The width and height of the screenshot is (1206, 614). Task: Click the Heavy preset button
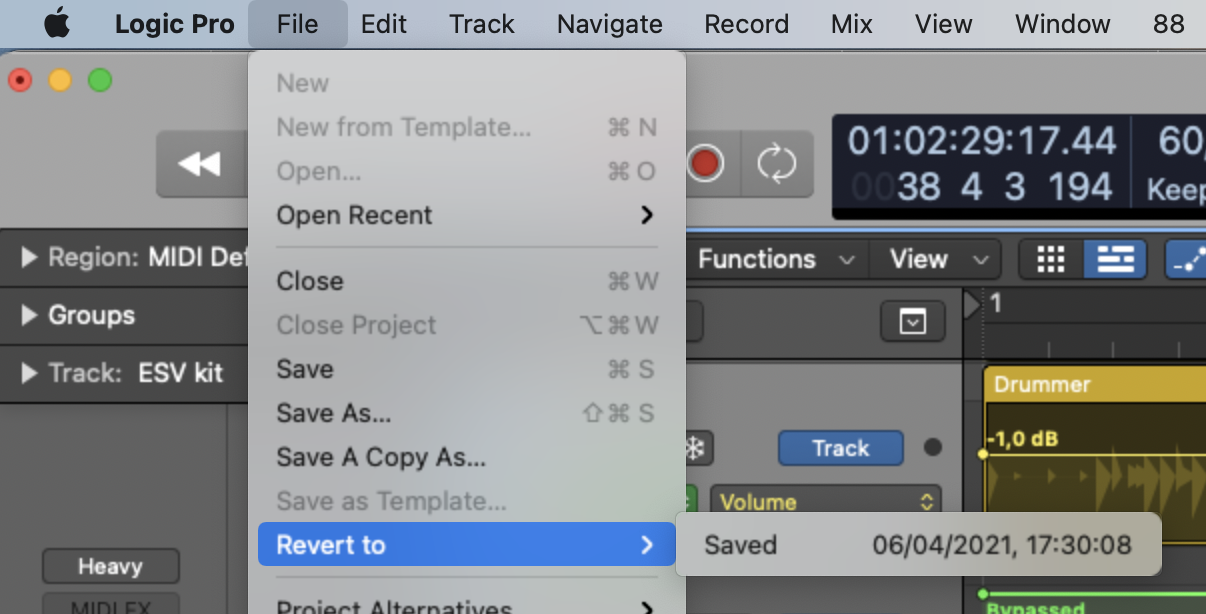tap(110, 567)
